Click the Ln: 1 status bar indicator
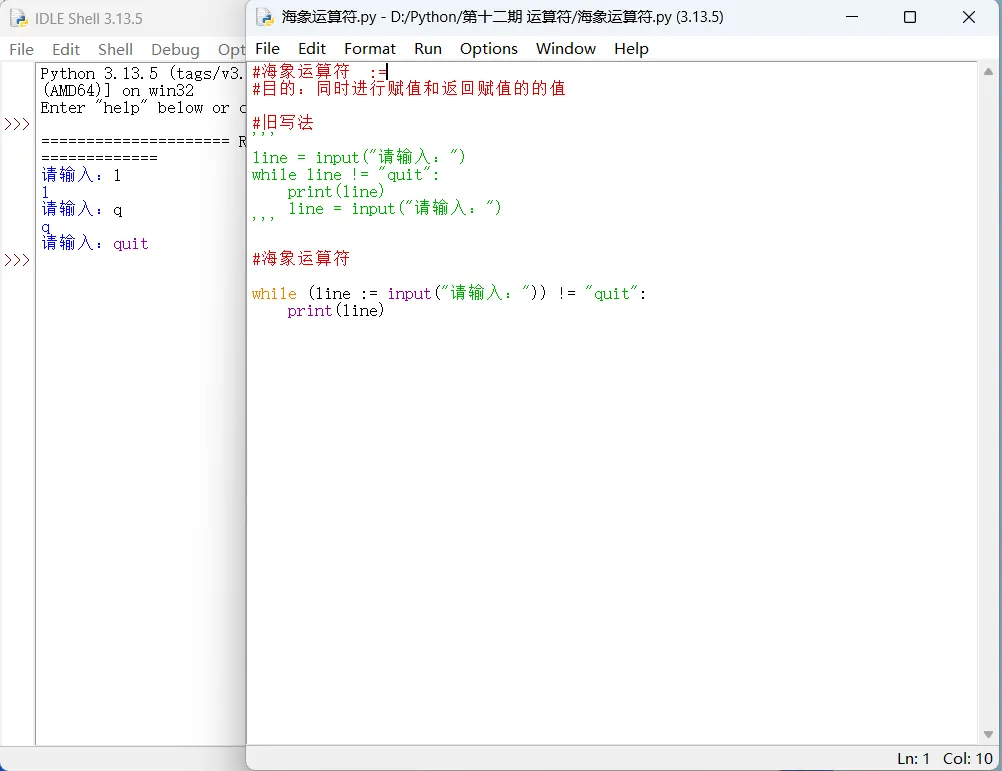The width and height of the screenshot is (1002, 771). [x=913, y=758]
